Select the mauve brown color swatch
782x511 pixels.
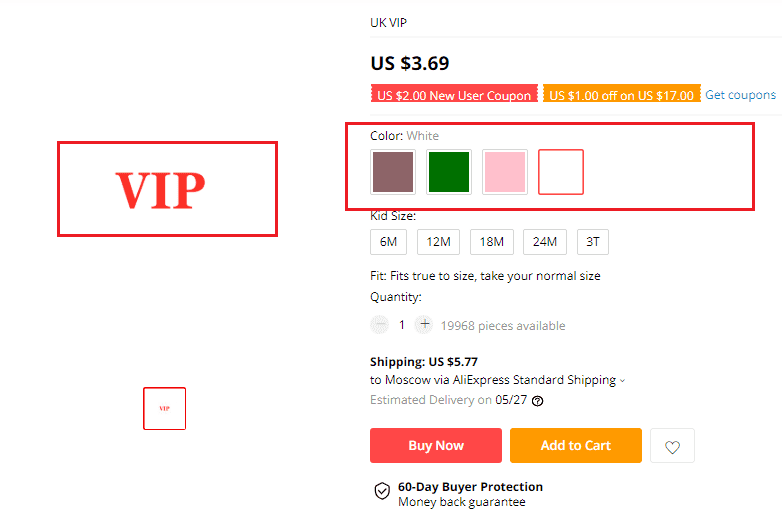[392, 172]
